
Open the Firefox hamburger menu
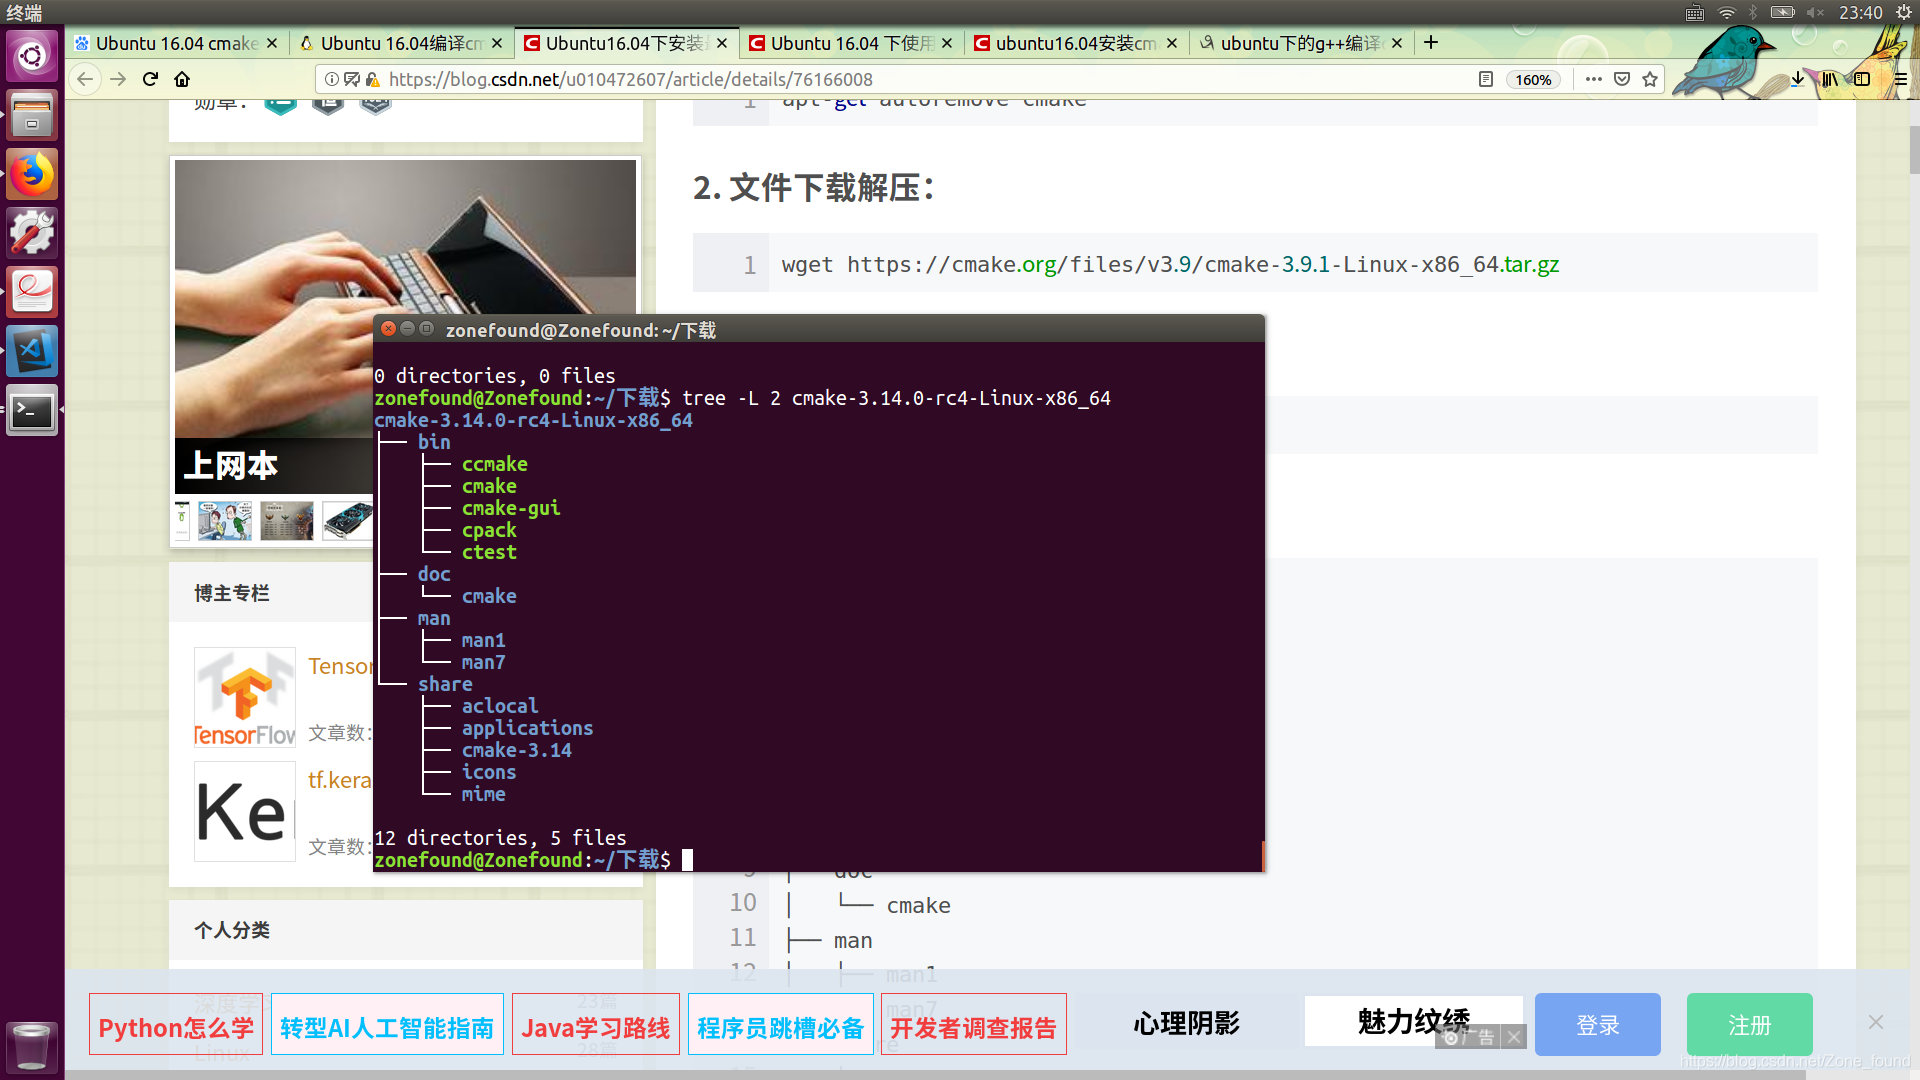tap(1901, 79)
